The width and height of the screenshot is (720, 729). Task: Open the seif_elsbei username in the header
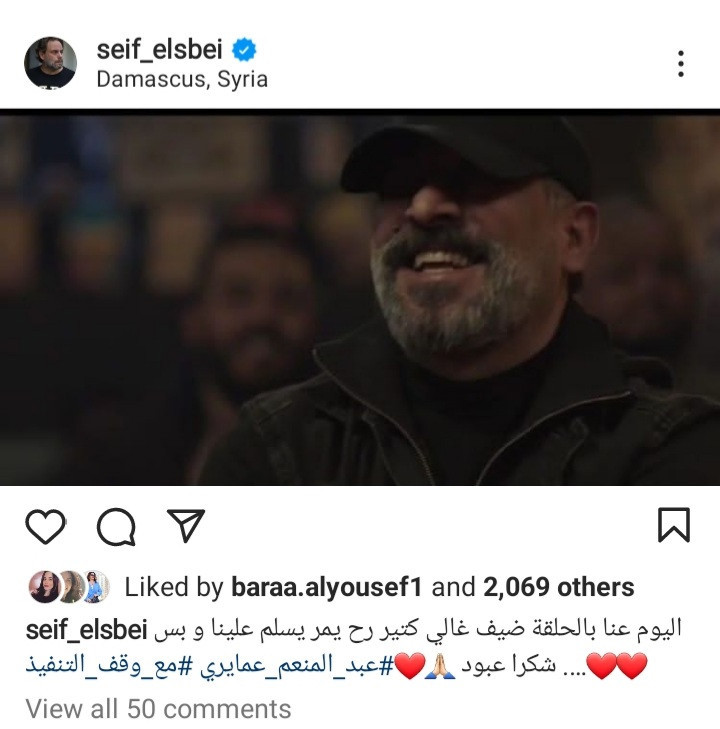pyautogui.click(x=159, y=49)
